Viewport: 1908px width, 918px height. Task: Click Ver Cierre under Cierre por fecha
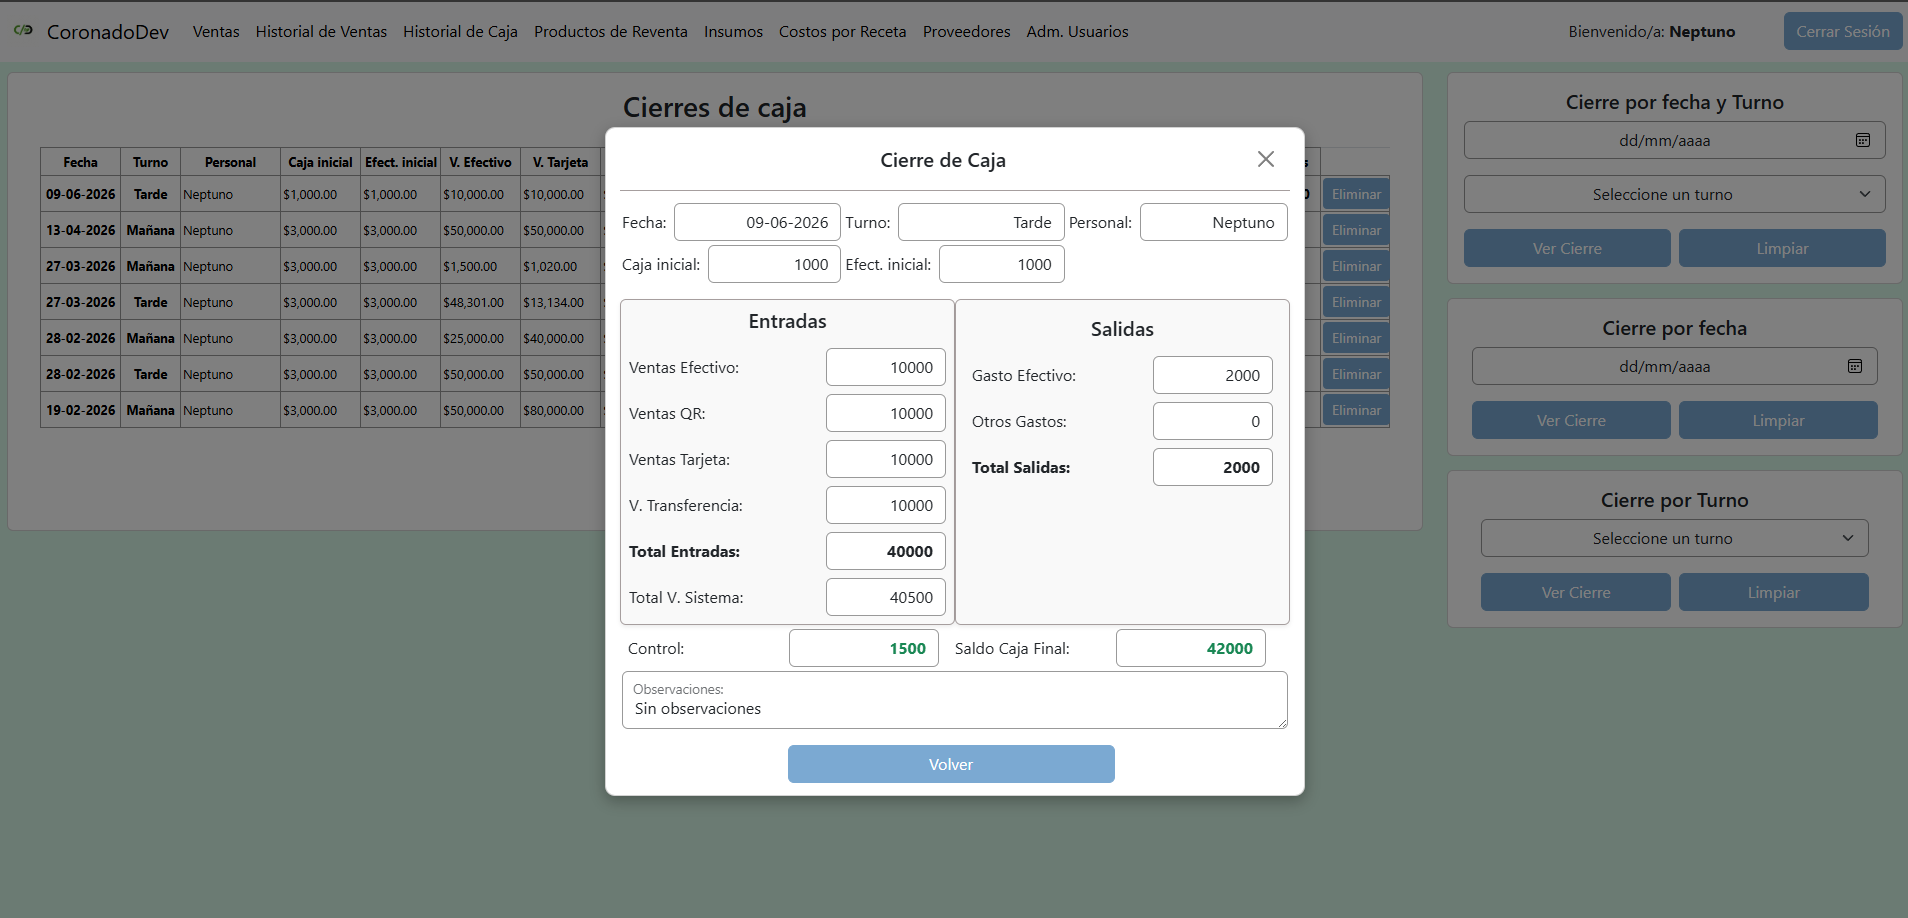click(x=1571, y=420)
